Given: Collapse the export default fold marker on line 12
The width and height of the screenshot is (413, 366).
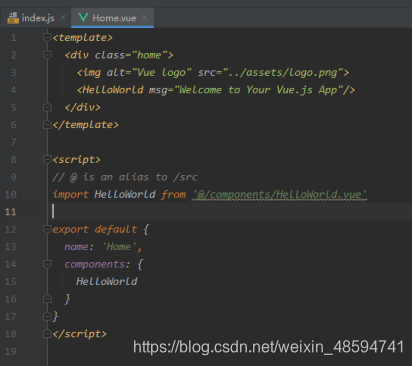Looking at the screenshot, I should coord(47,229).
